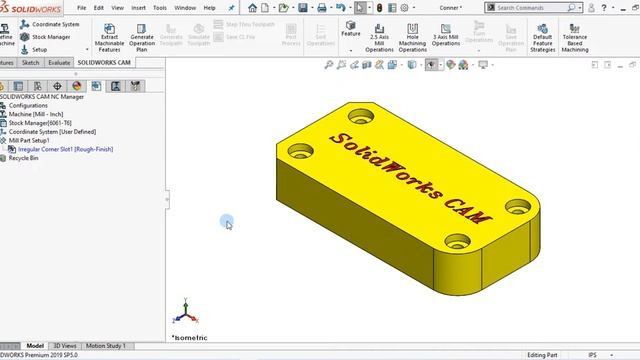Open the Edit menu
Screen dimensions: 640x360
[x=99, y=8]
